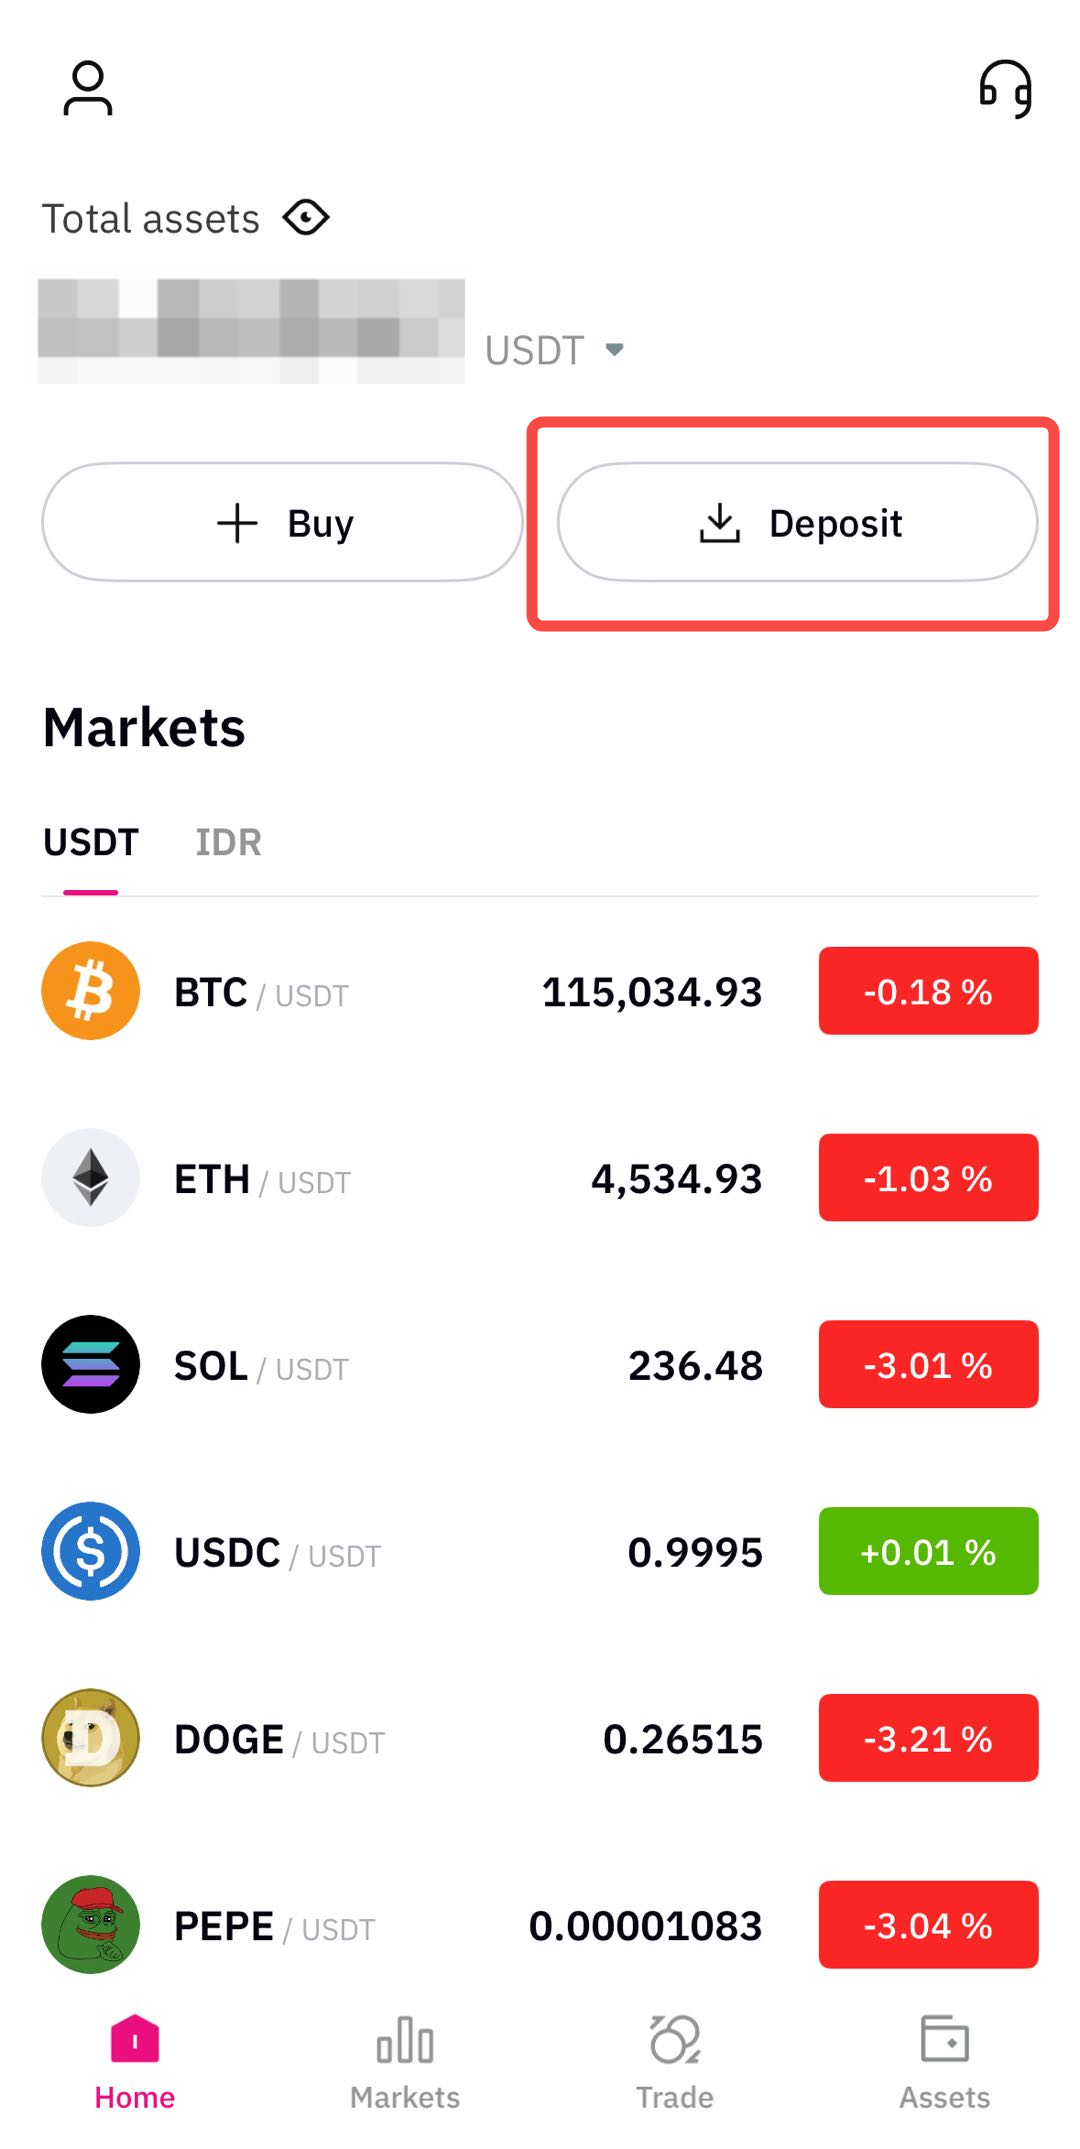Tap the USDC coin icon
The height and width of the screenshot is (2149, 1080).
click(91, 1551)
